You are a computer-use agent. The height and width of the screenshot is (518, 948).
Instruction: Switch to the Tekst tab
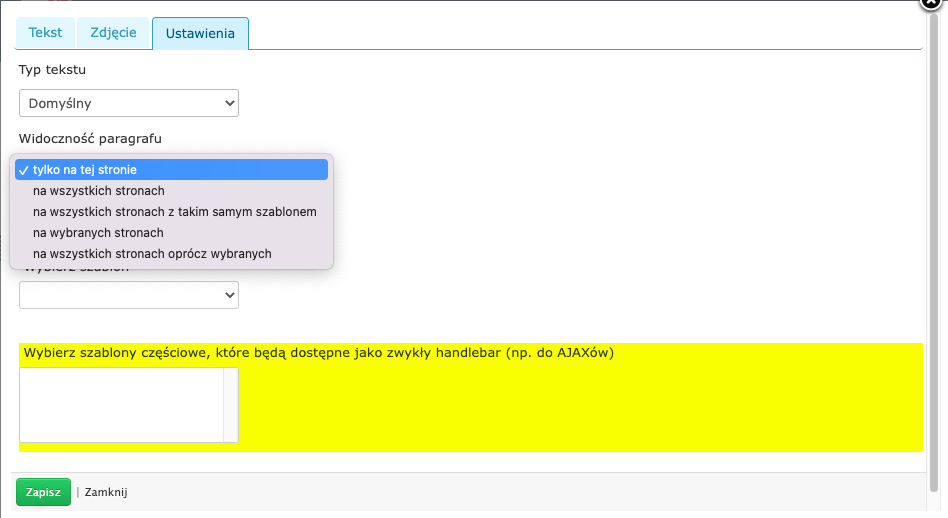45,33
